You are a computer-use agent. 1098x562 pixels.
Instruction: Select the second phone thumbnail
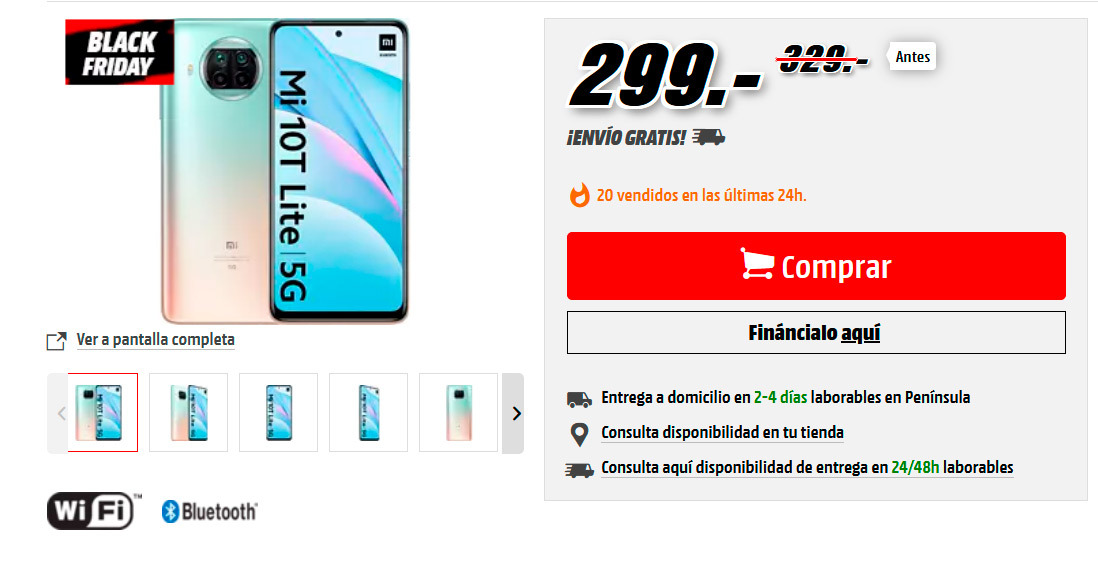tap(188, 412)
